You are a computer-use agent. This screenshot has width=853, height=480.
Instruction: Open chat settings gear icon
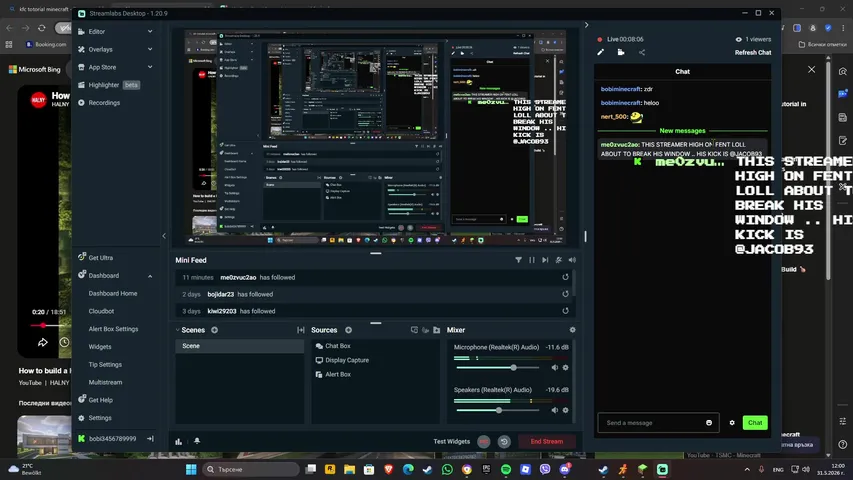pyautogui.click(x=732, y=423)
